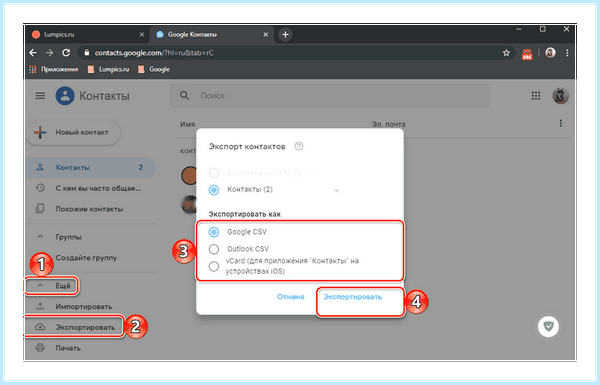Screen dimensions: 600x385
Task: Choose Google CSV export format
Action: [214, 232]
